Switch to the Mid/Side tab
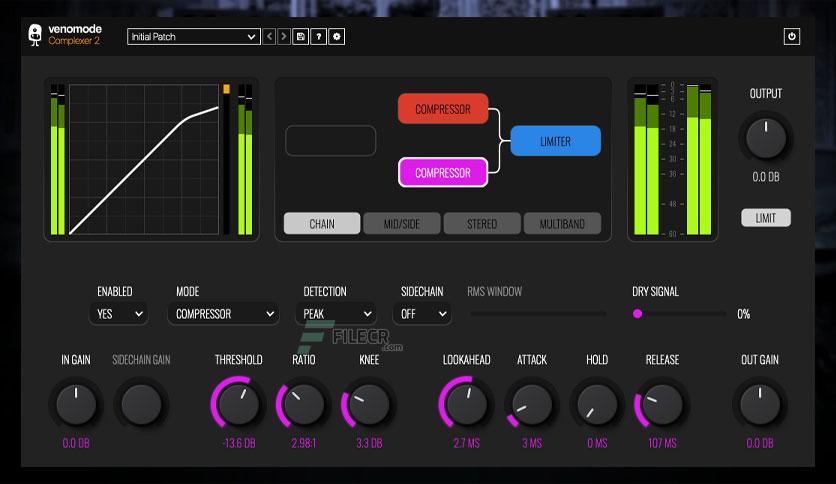836x484 pixels. pyautogui.click(x=402, y=224)
